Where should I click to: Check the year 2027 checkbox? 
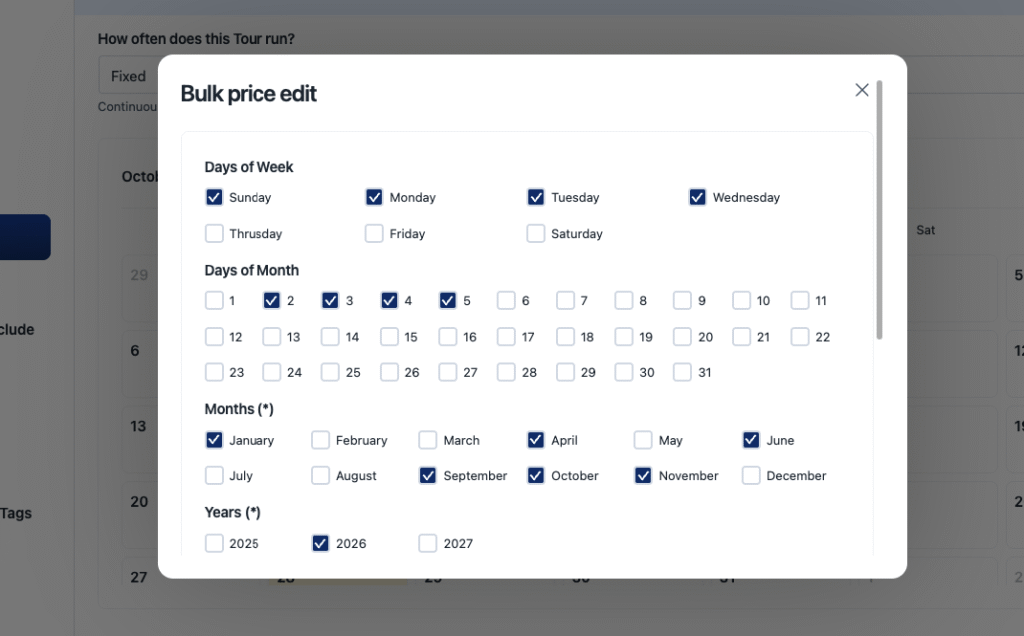coord(428,543)
